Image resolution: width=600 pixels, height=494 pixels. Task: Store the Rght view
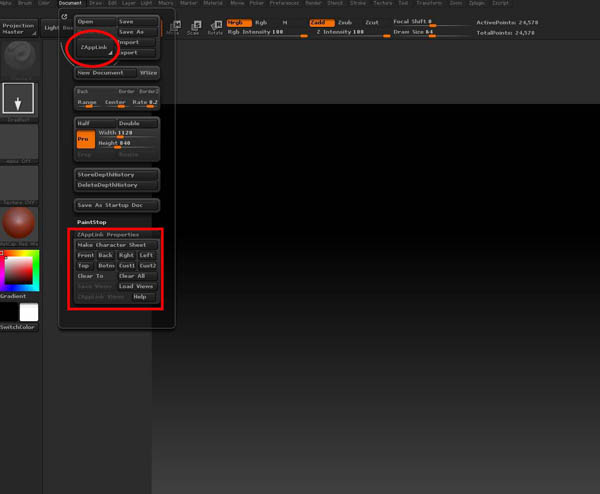pyautogui.click(x=126, y=255)
